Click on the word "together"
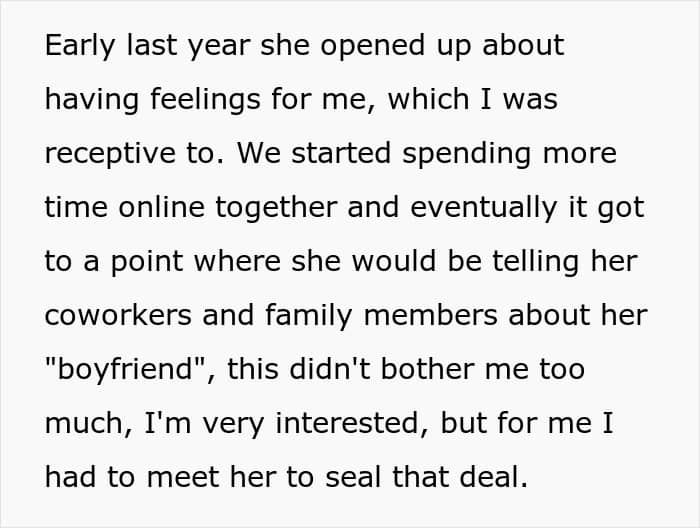The image size is (700, 528). tap(276, 208)
